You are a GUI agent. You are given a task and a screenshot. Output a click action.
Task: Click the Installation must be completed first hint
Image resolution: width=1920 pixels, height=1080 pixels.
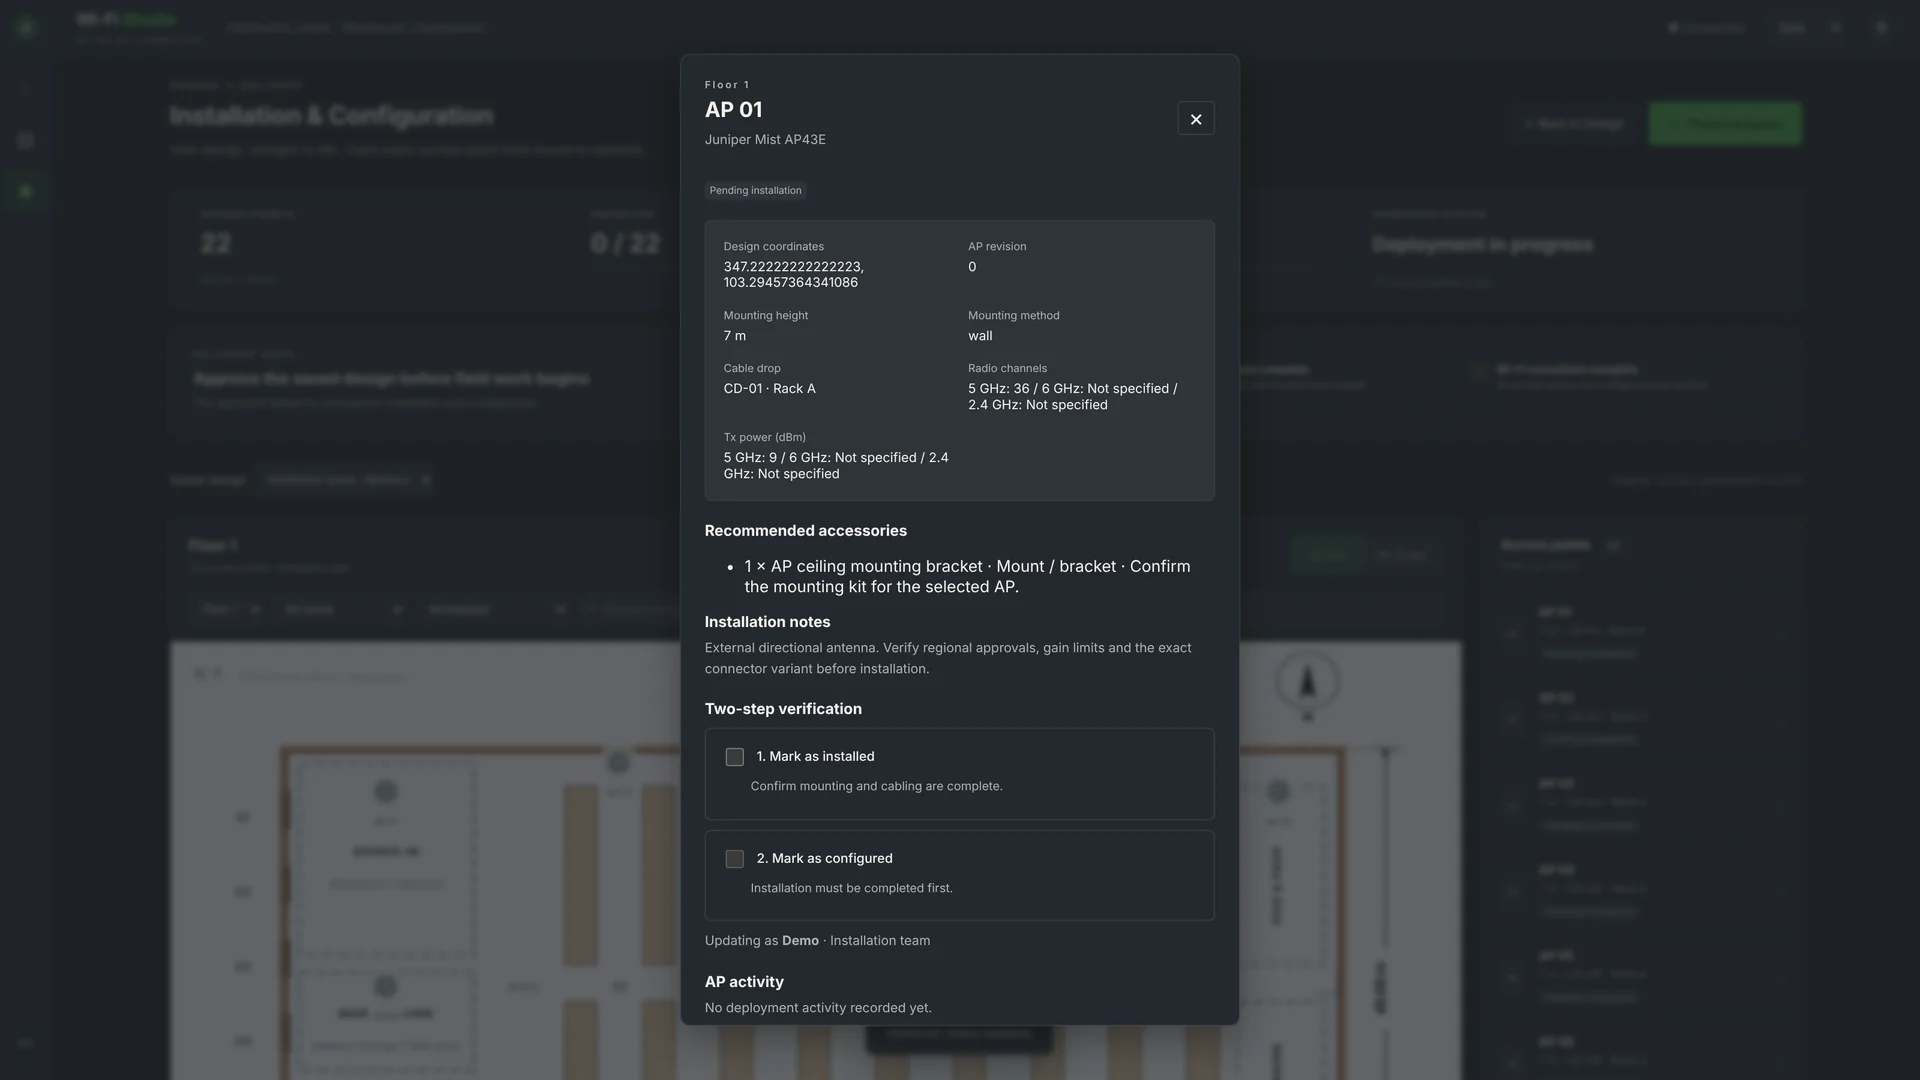[852, 888]
